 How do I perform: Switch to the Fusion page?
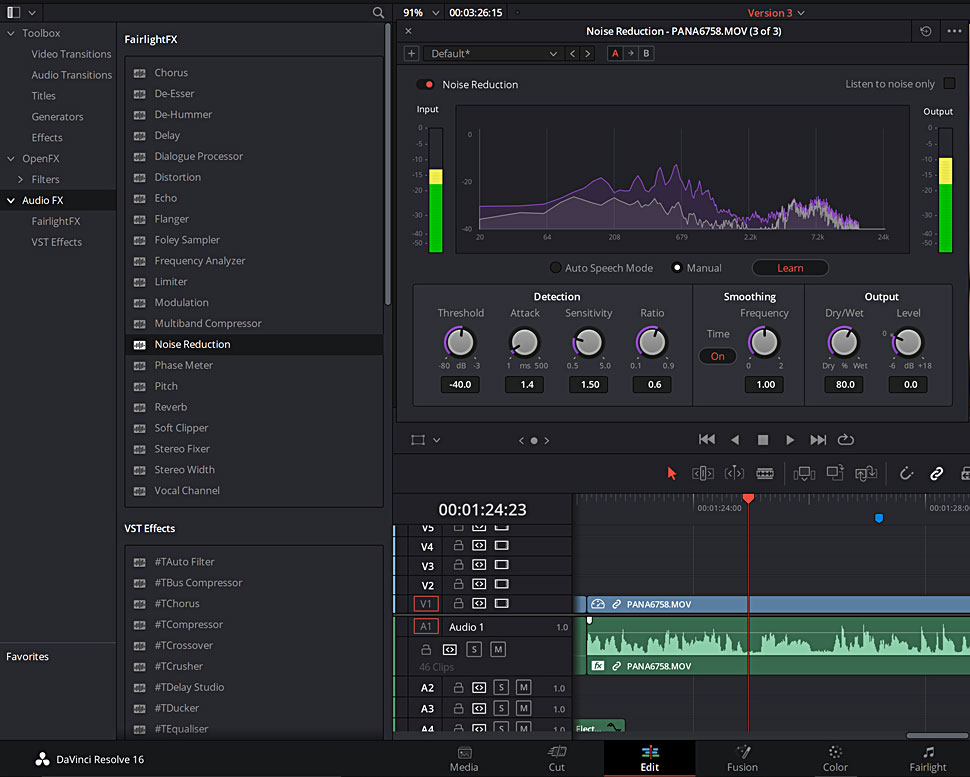click(x=742, y=759)
